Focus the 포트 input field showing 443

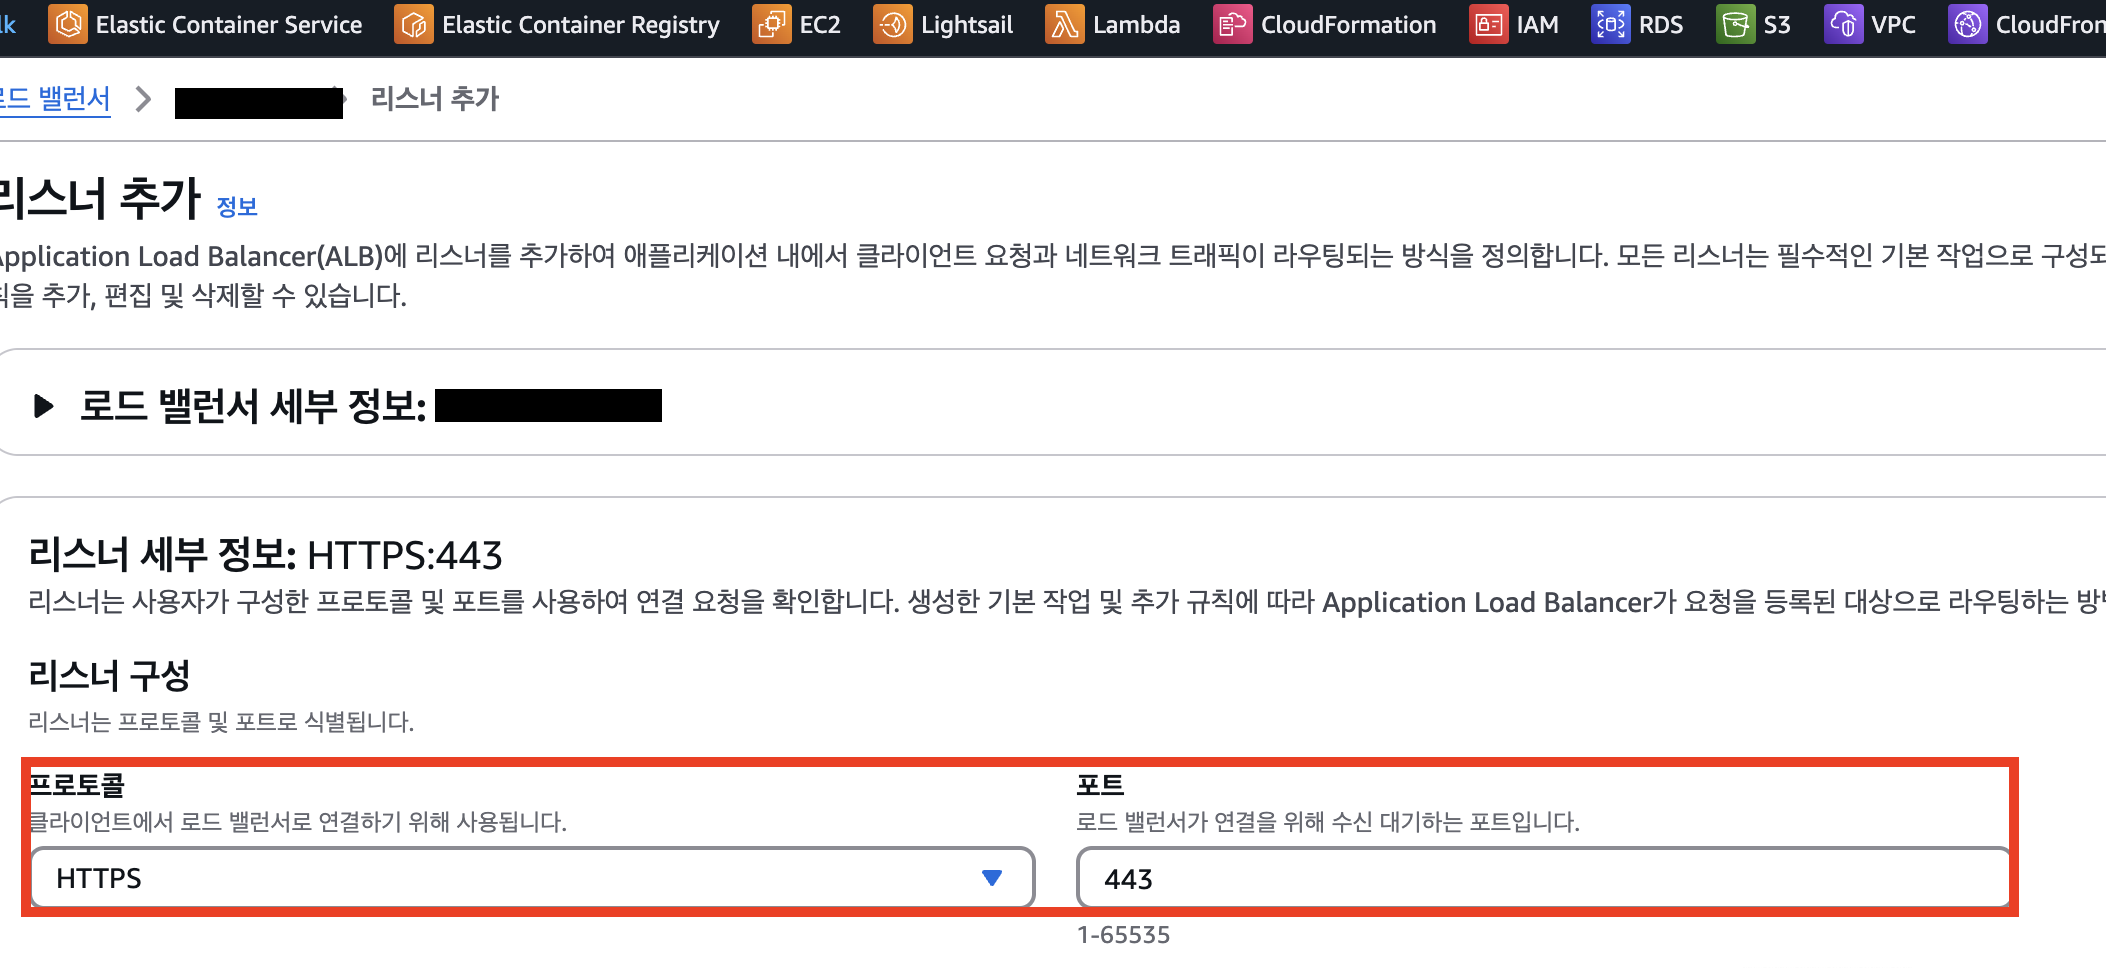[x=1544, y=878]
